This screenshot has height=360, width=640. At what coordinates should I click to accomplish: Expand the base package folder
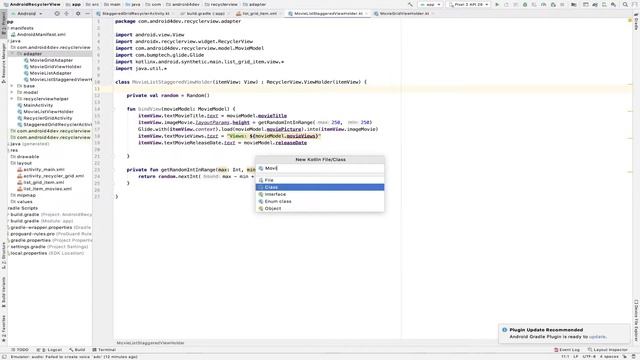point(12,86)
